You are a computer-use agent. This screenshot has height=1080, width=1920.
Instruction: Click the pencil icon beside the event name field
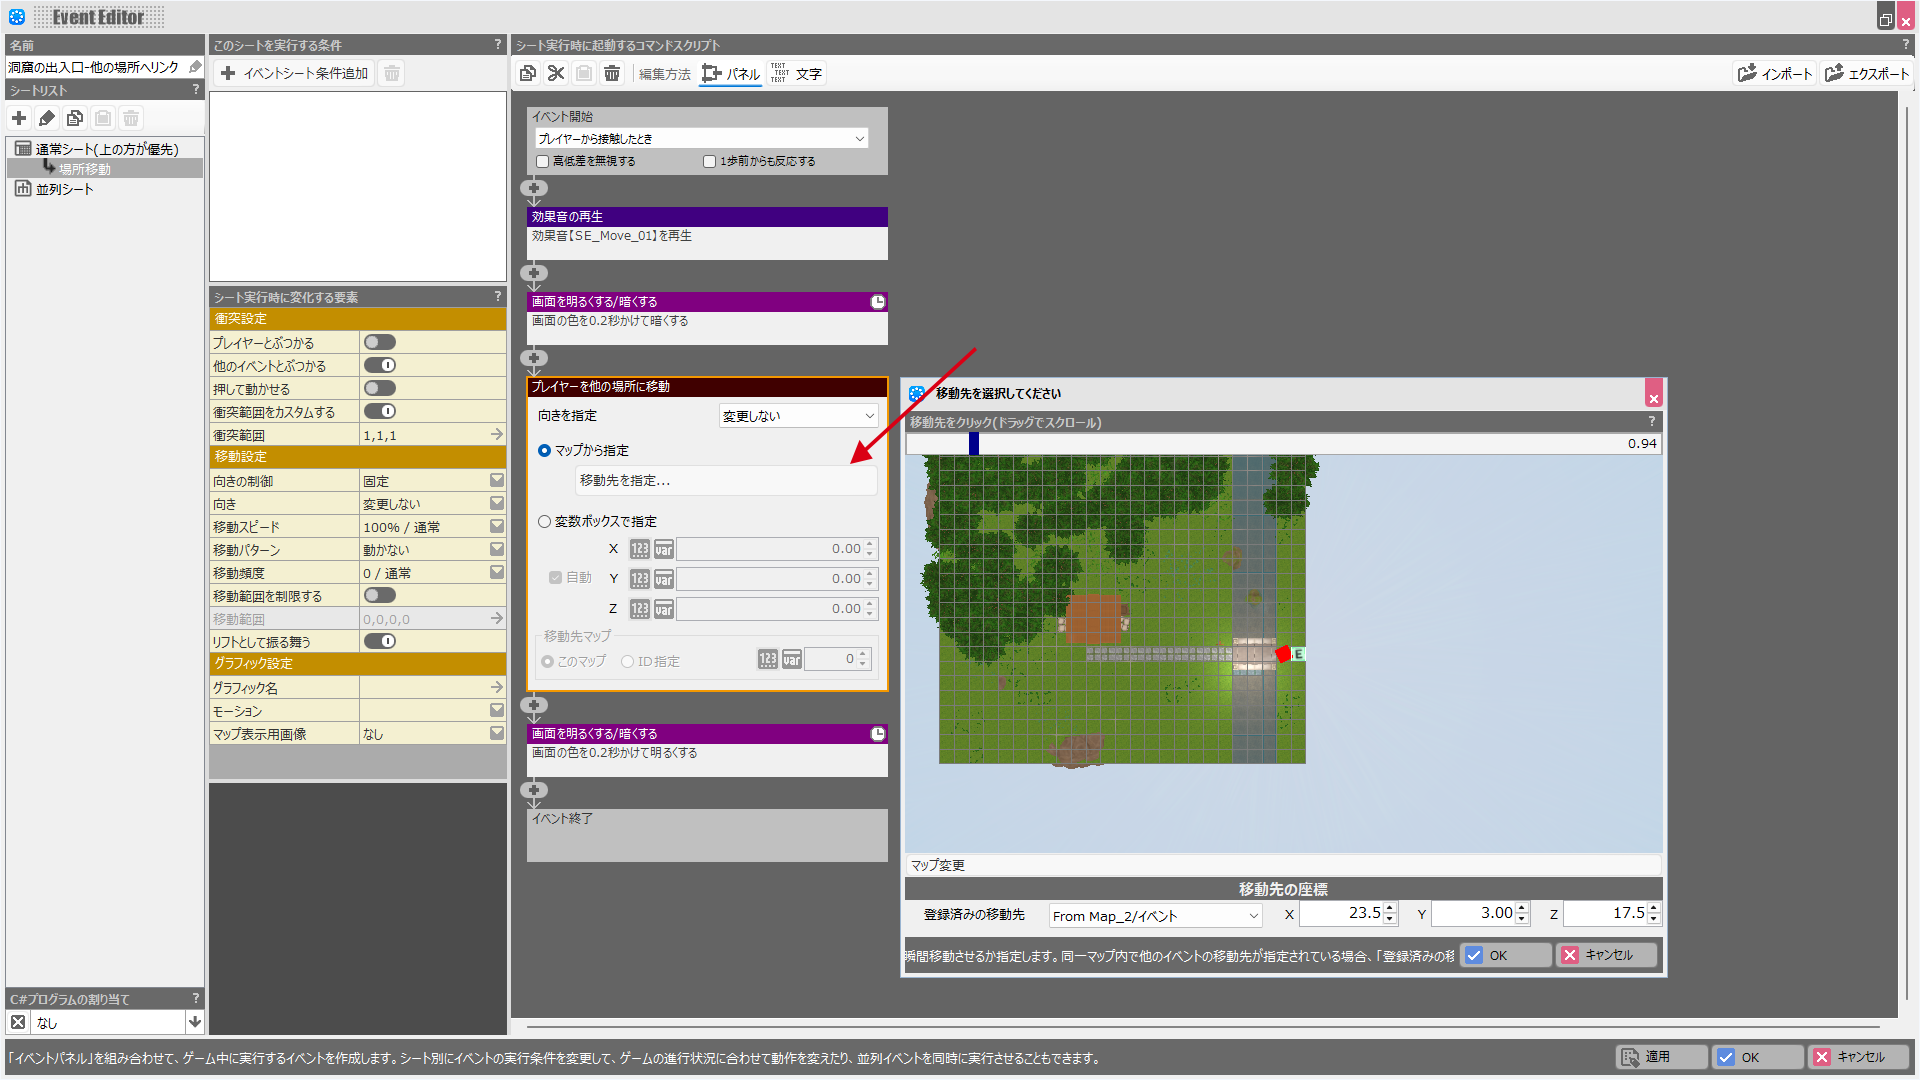point(195,67)
